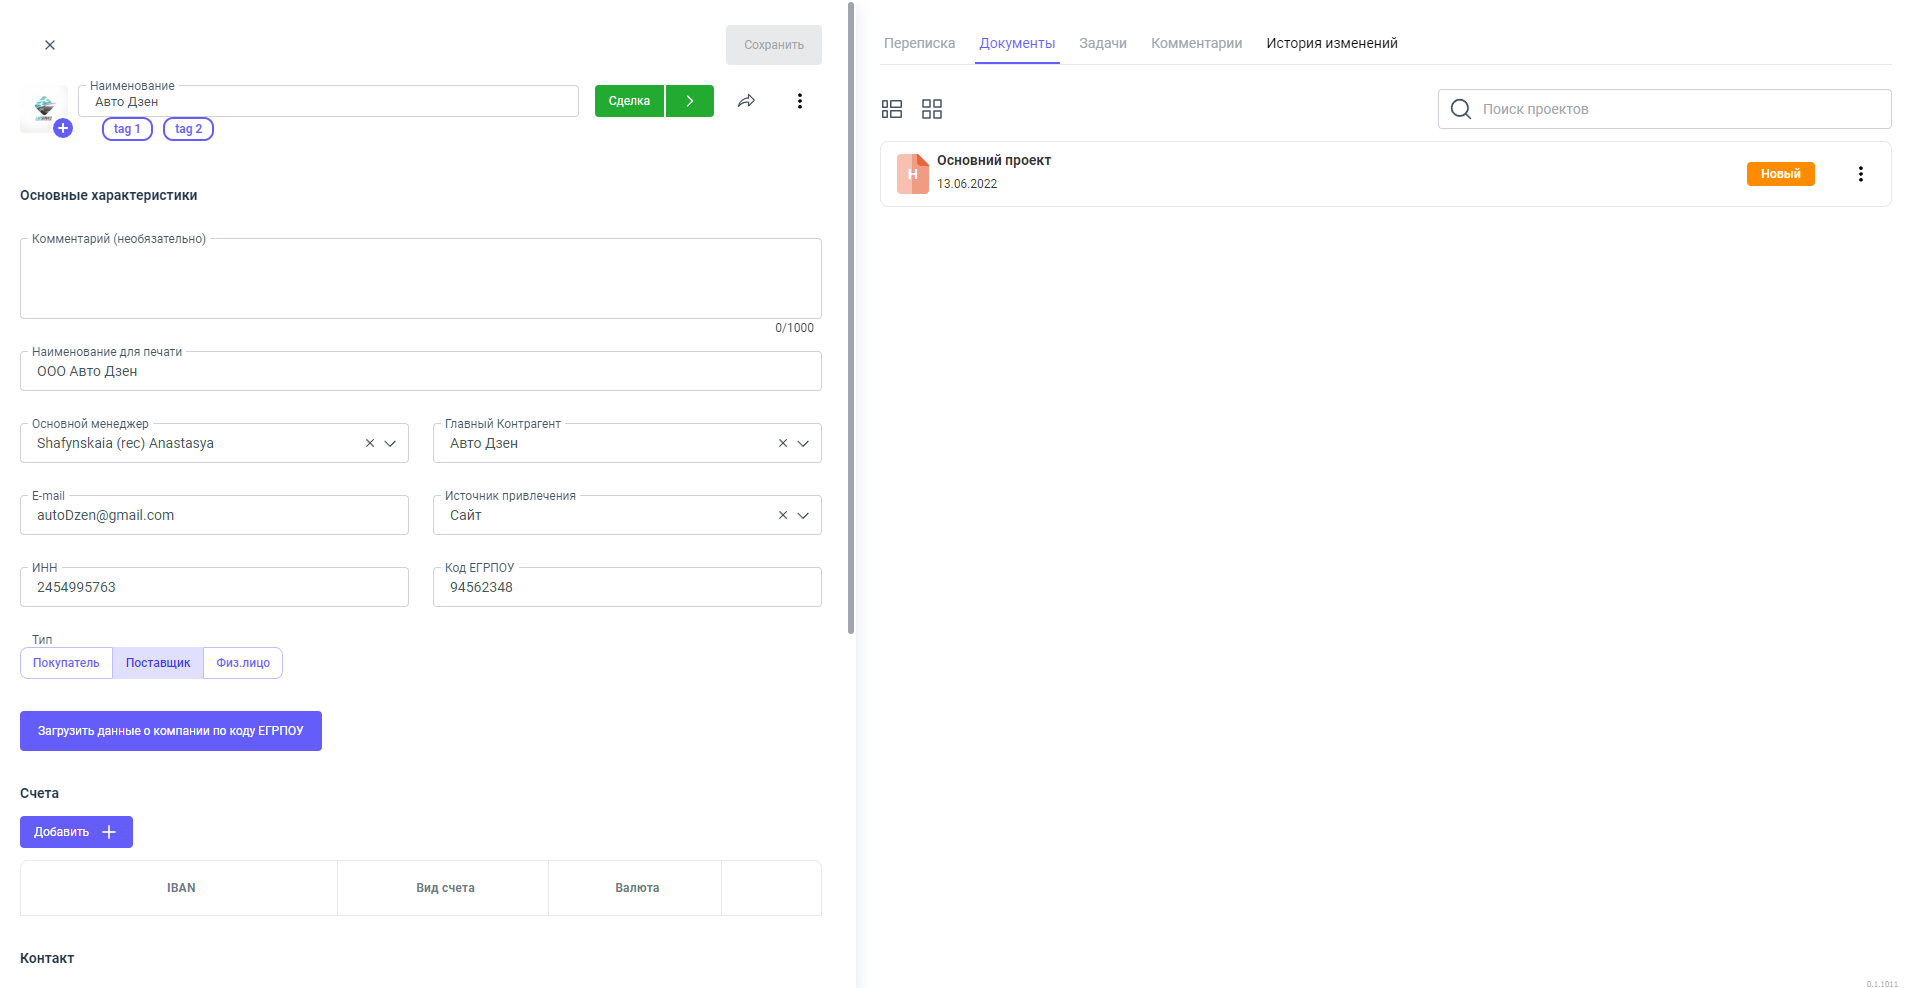Select Поставщик type
1913x988 pixels.
[158, 663]
